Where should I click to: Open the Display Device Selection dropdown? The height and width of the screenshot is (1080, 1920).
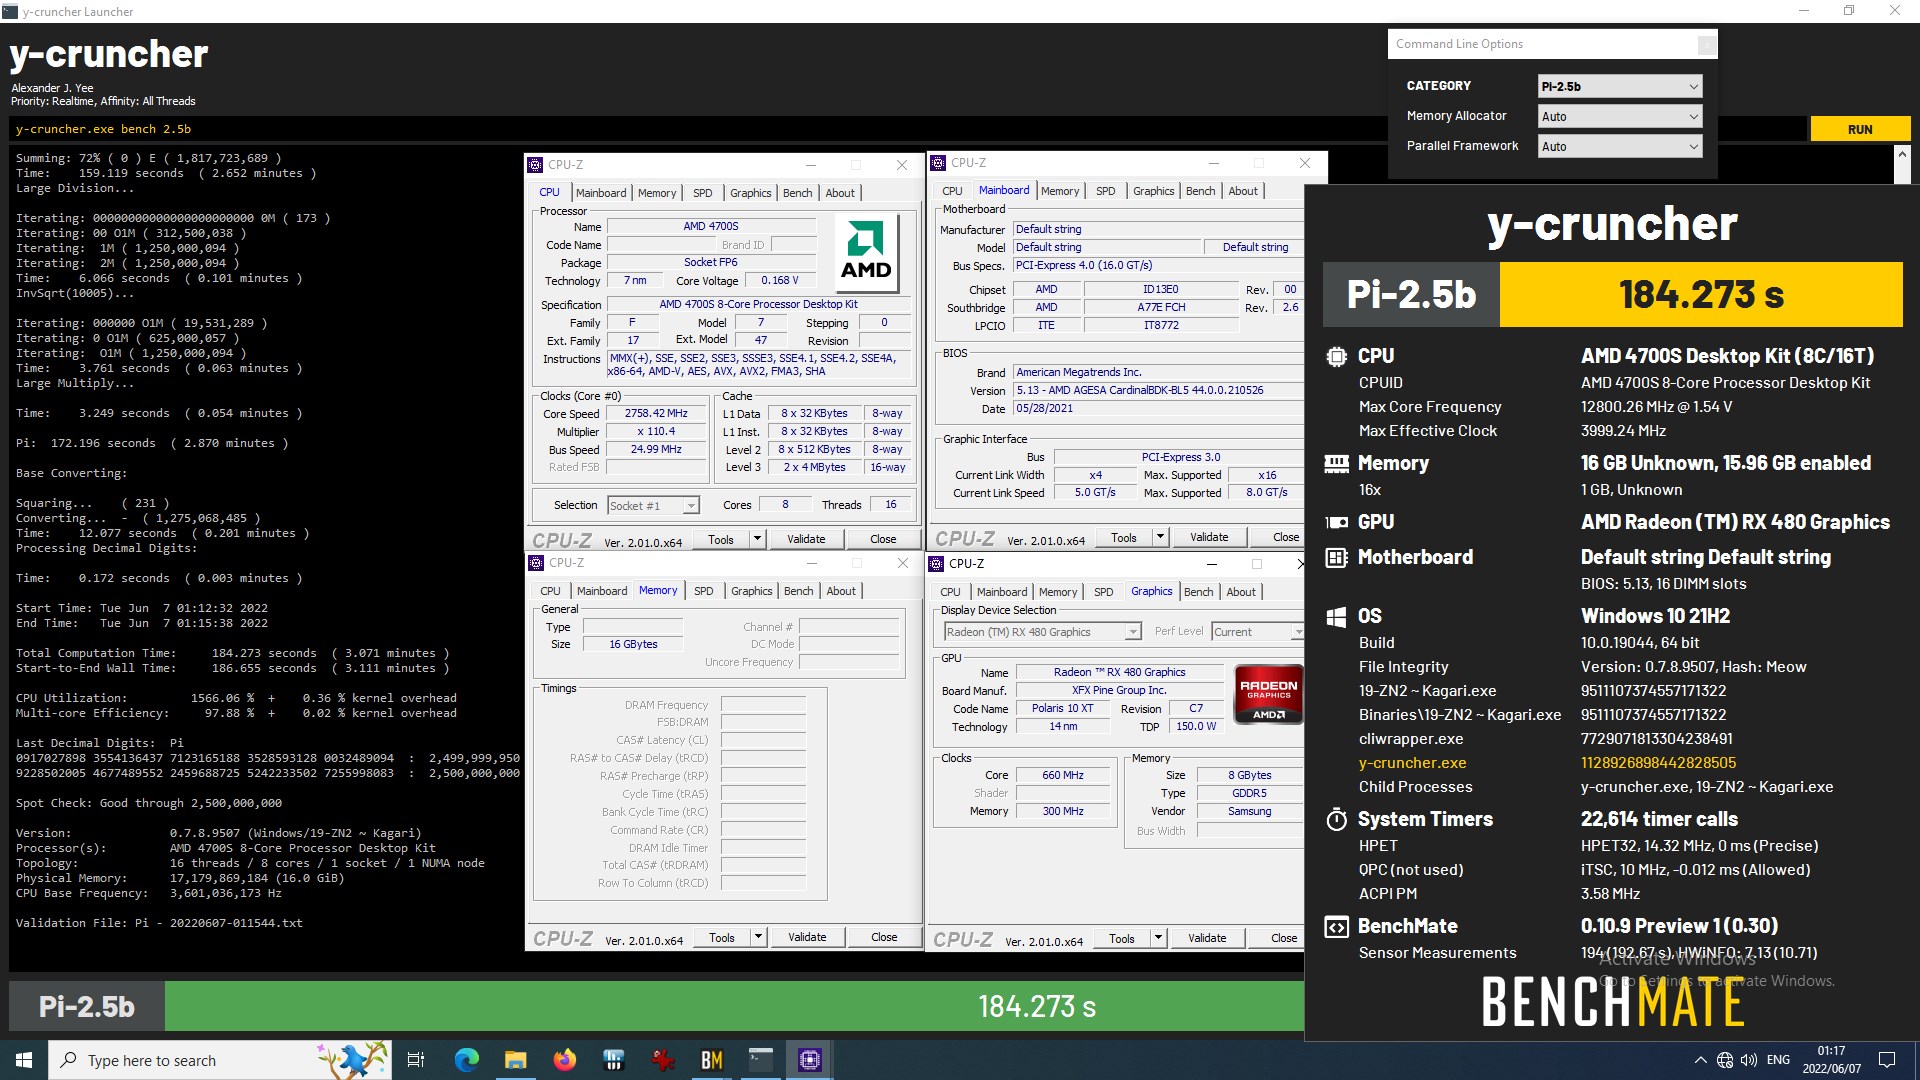(x=1042, y=632)
